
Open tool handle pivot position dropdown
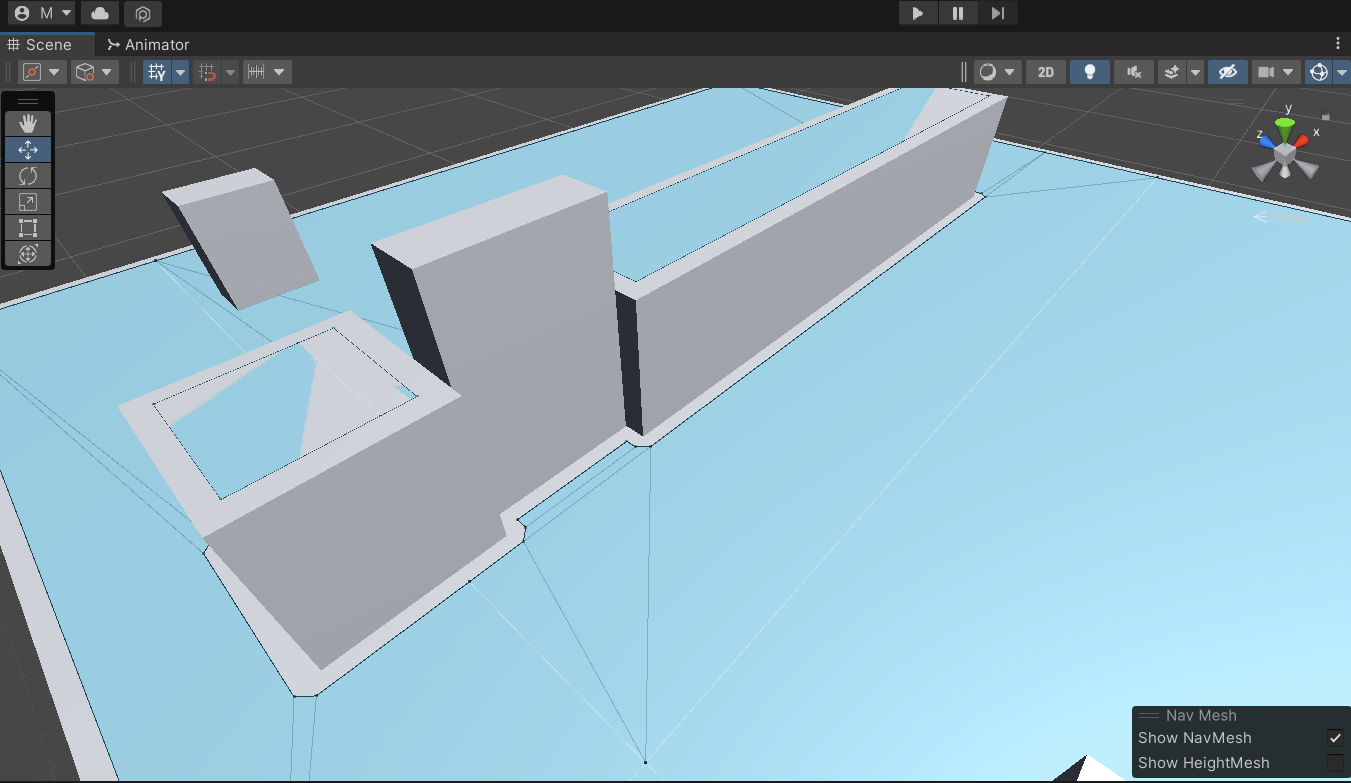42,72
